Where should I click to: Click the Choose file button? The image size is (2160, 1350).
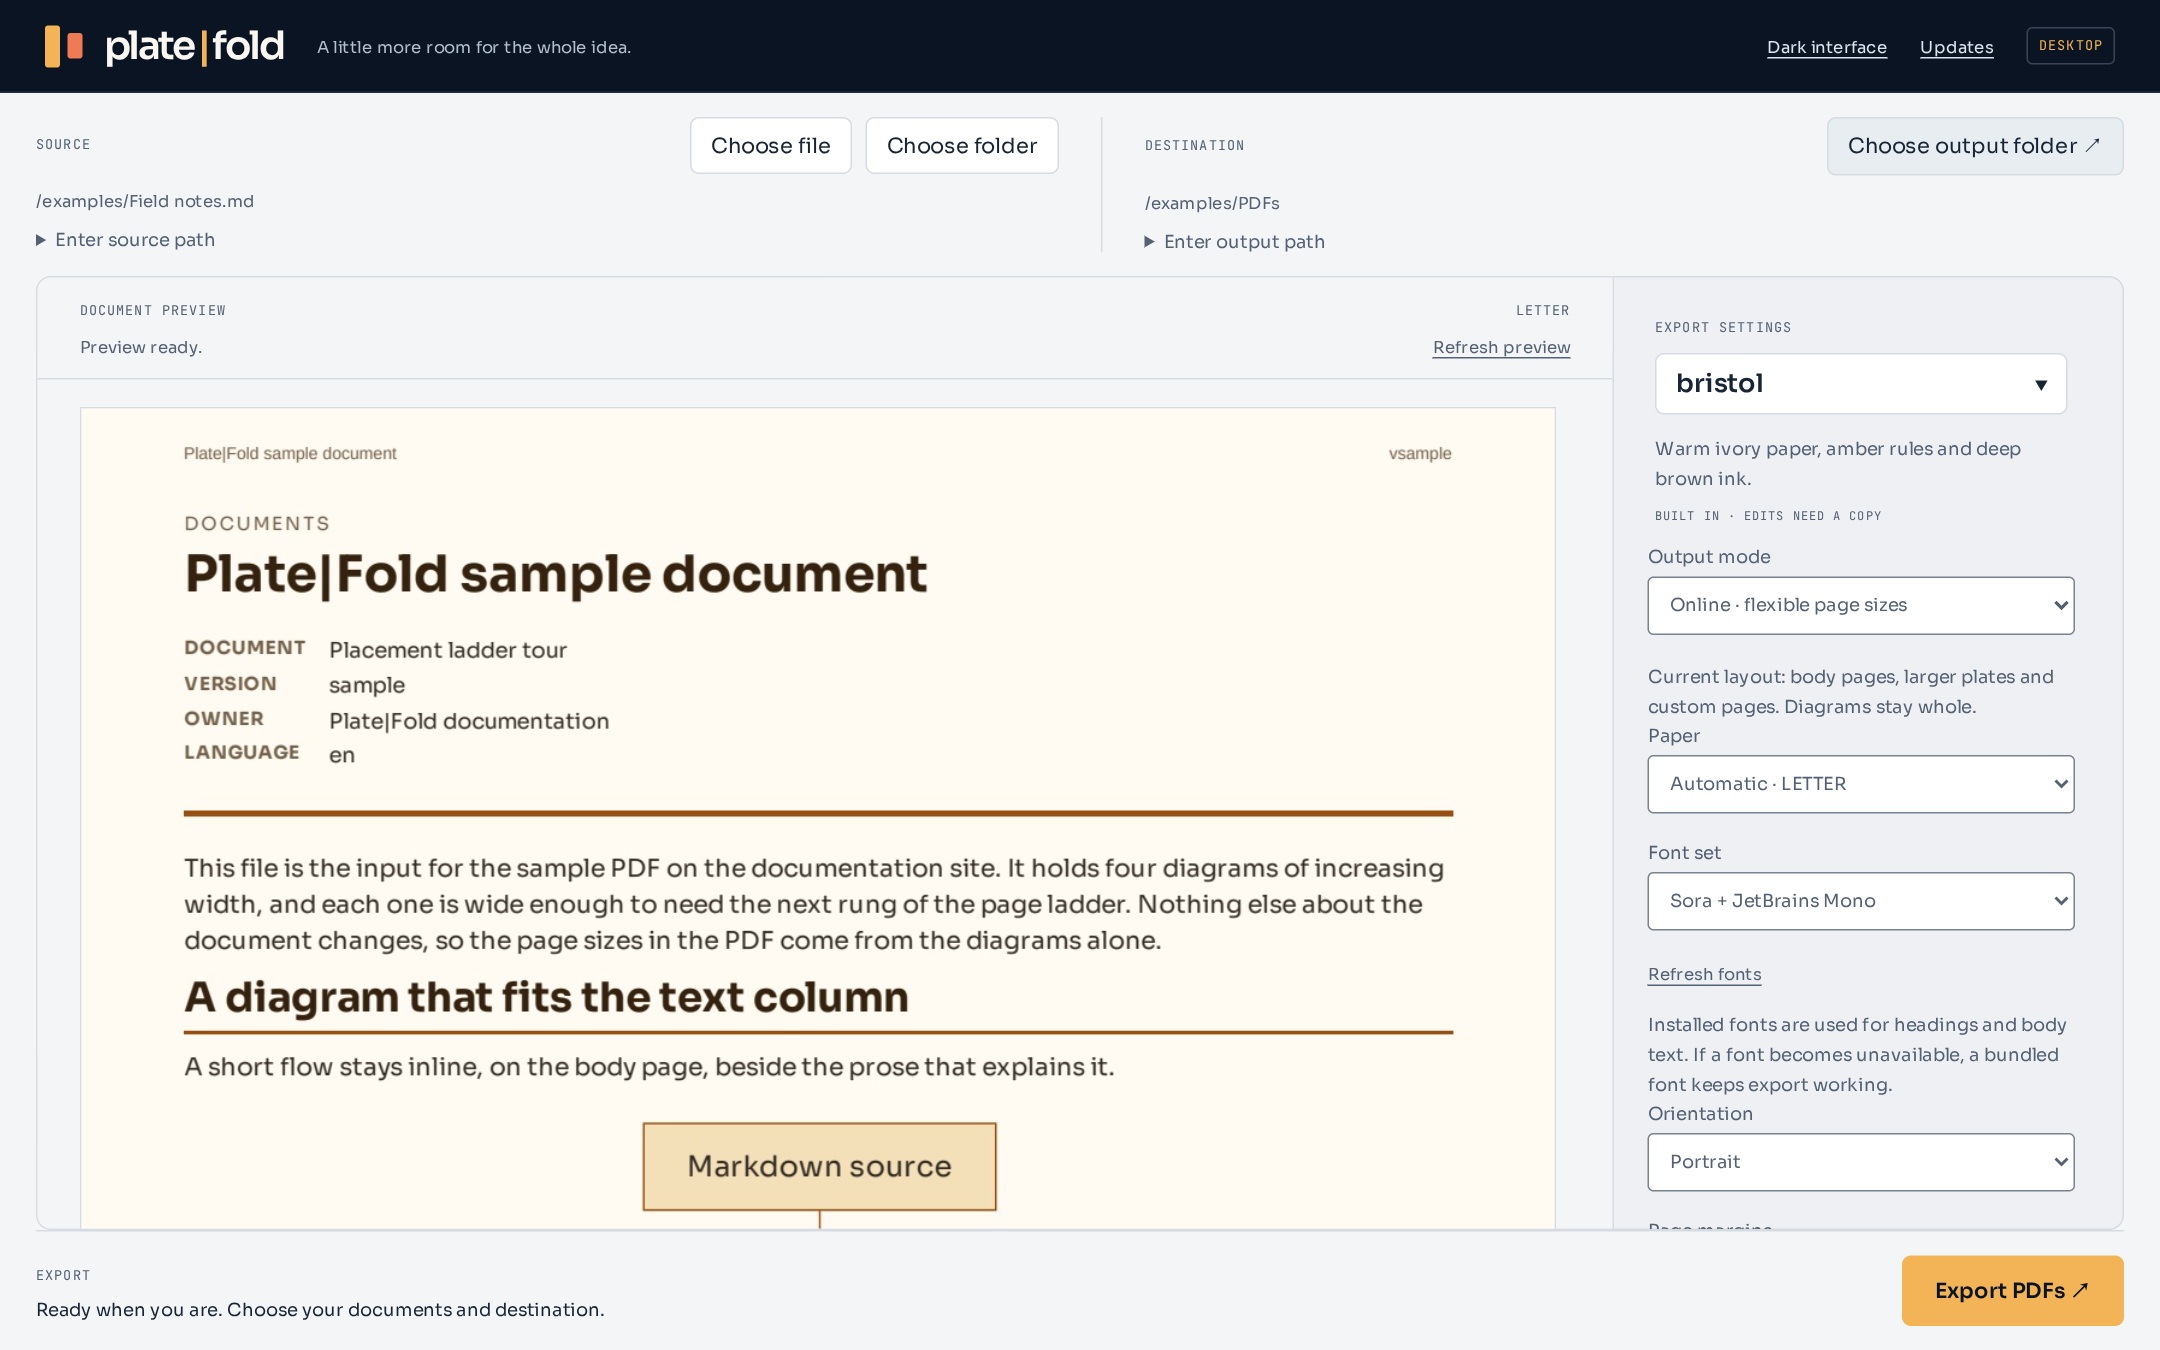770,146
